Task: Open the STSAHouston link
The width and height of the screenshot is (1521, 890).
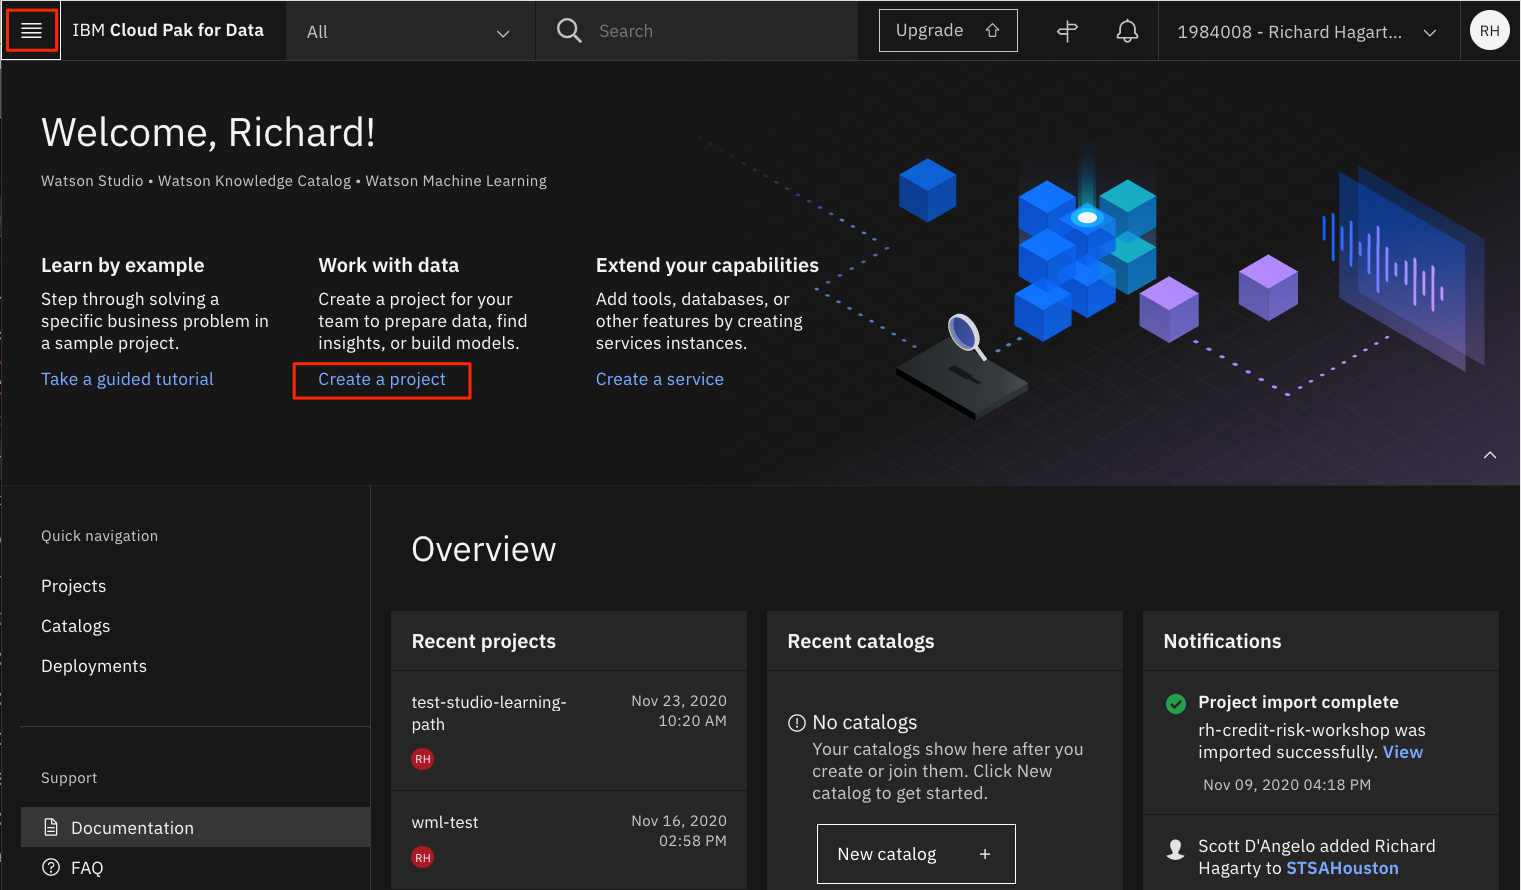Action: 1342,868
